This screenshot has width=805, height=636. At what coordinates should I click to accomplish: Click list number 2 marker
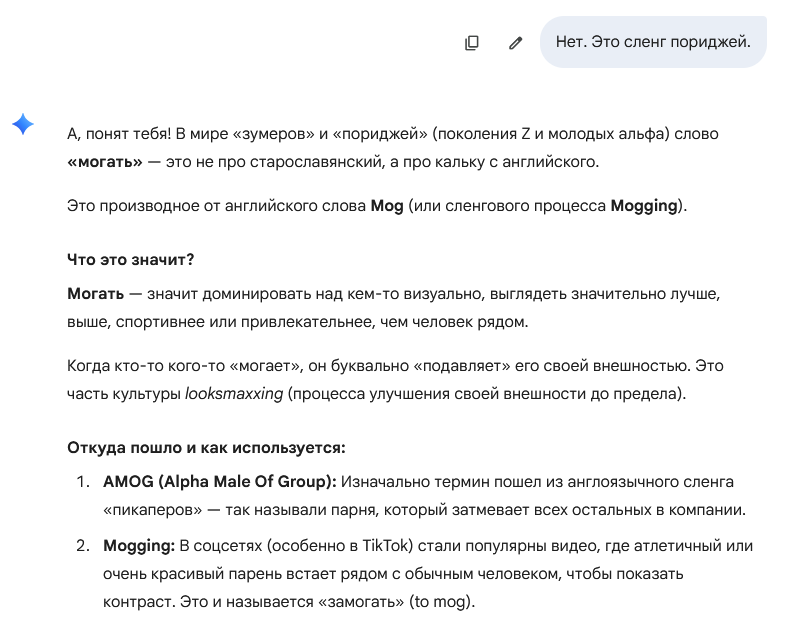point(83,546)
